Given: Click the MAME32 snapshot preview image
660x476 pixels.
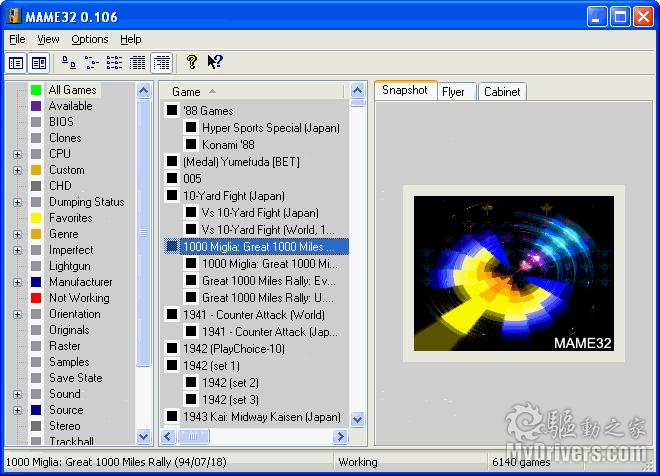Looking at the screenshot, I should tap(514, 274).
